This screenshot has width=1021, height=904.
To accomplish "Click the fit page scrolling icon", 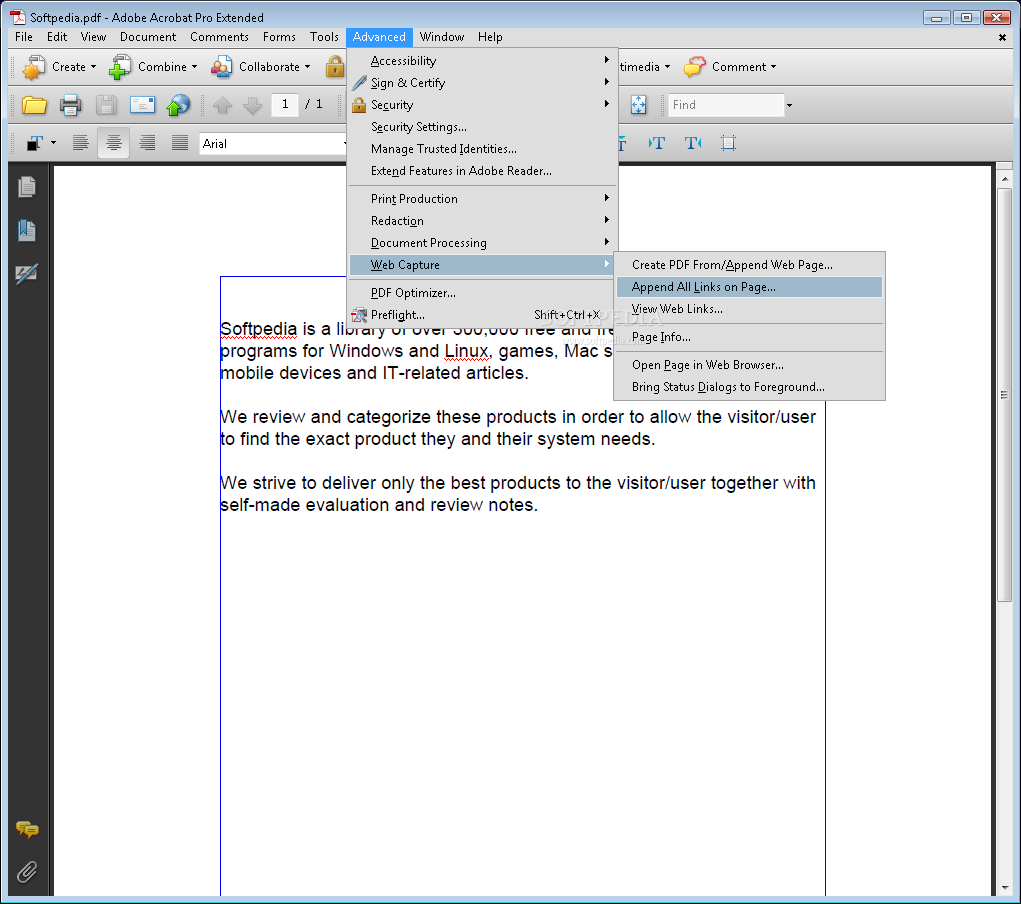I will pyautogui.click(x=638, y=105).
